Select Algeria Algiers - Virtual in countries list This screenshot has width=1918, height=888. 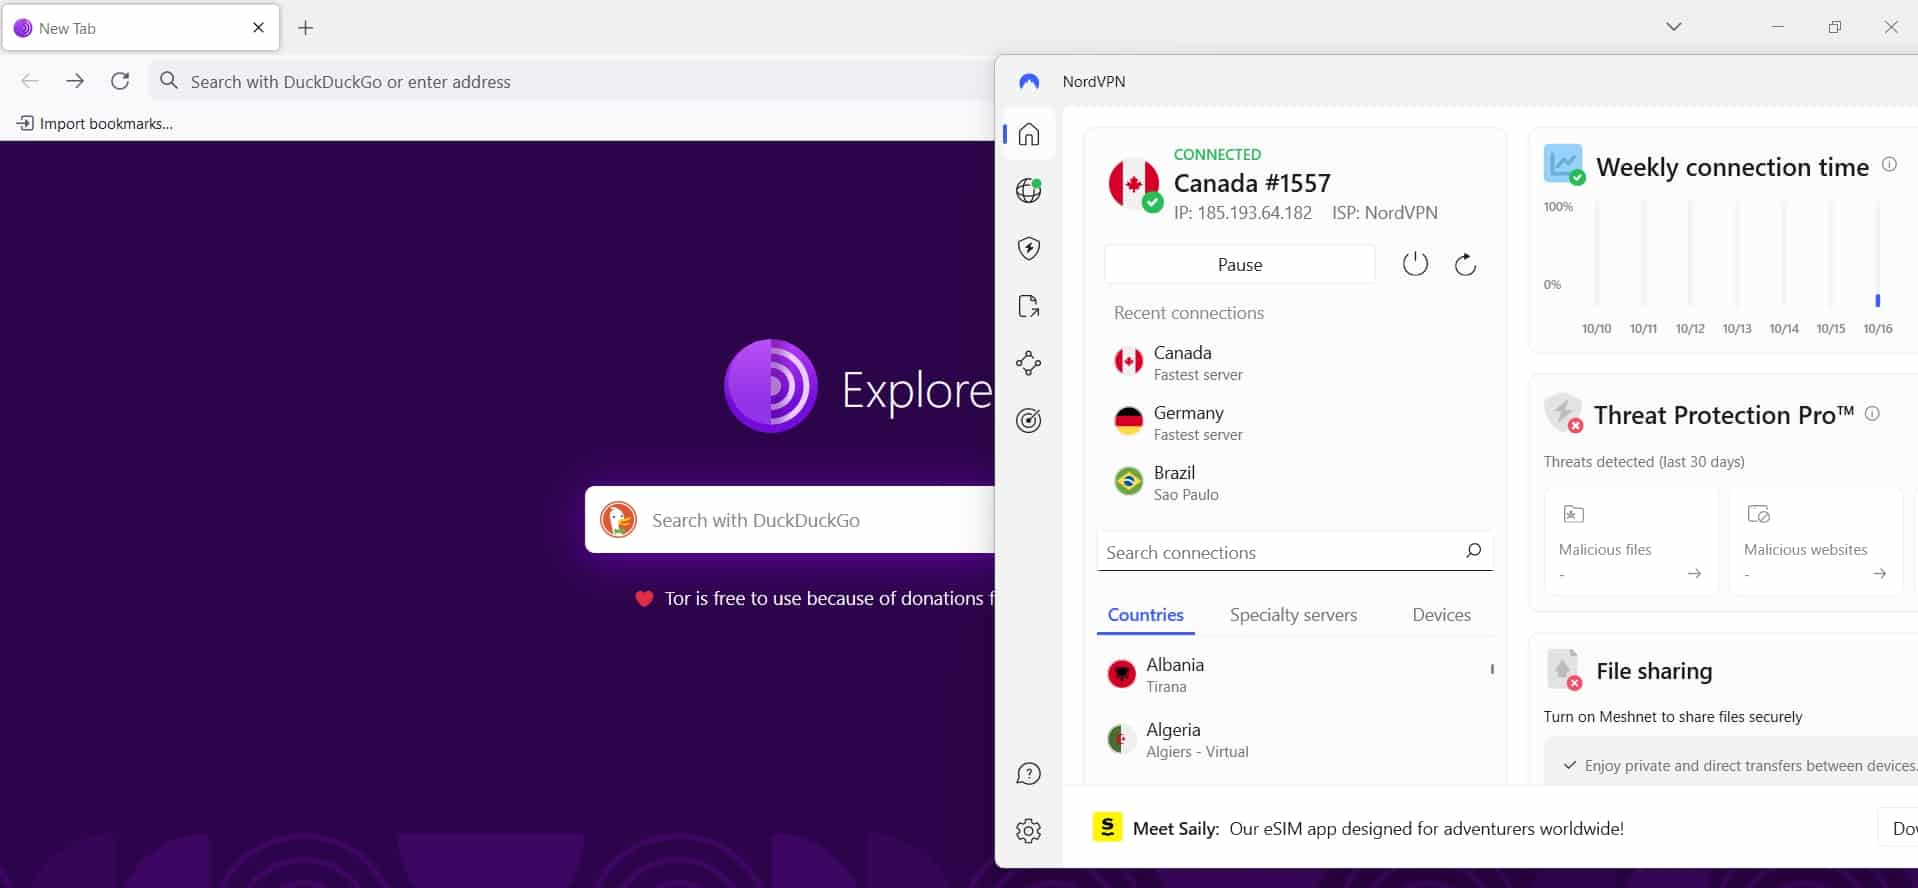[1292, 740]
